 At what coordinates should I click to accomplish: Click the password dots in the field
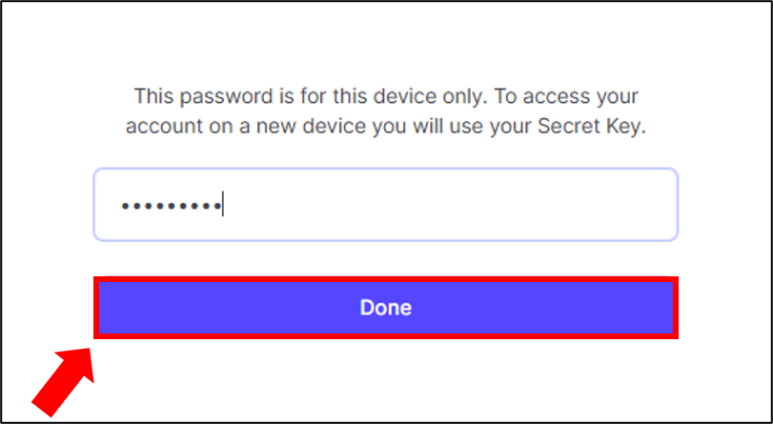tap(170, 206)
